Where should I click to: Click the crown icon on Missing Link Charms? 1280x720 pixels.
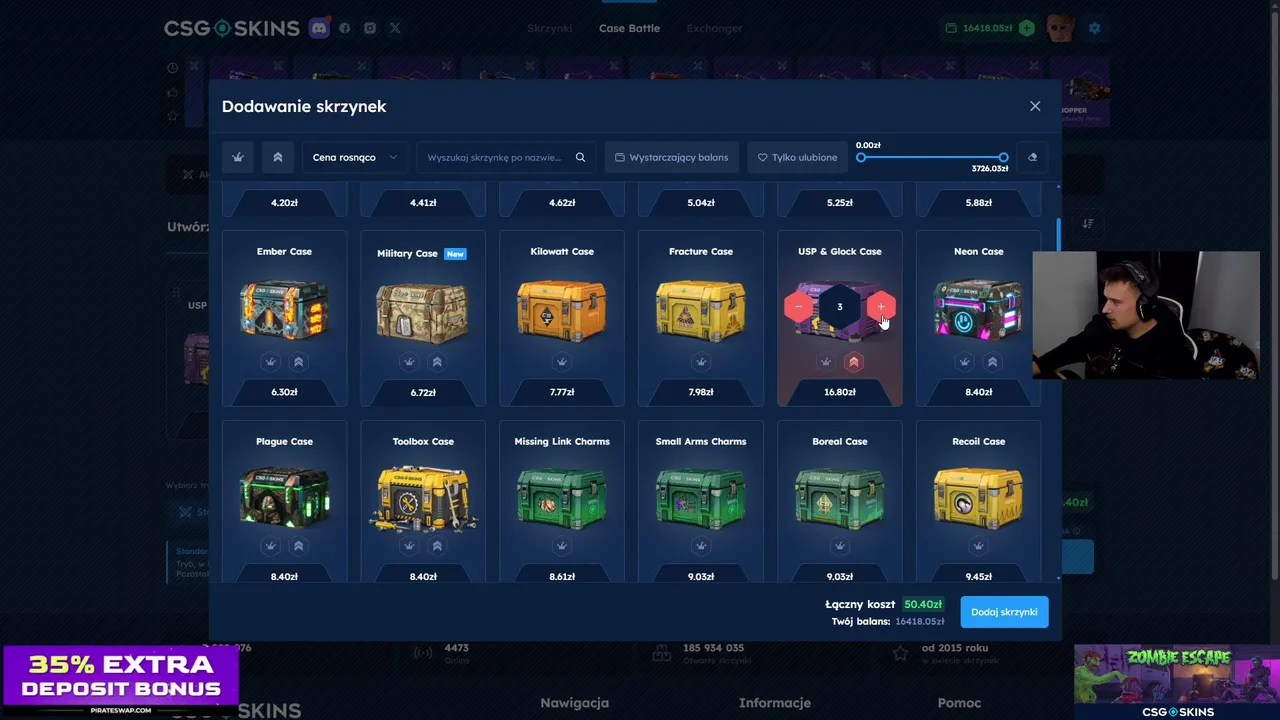tap(562, 546)
